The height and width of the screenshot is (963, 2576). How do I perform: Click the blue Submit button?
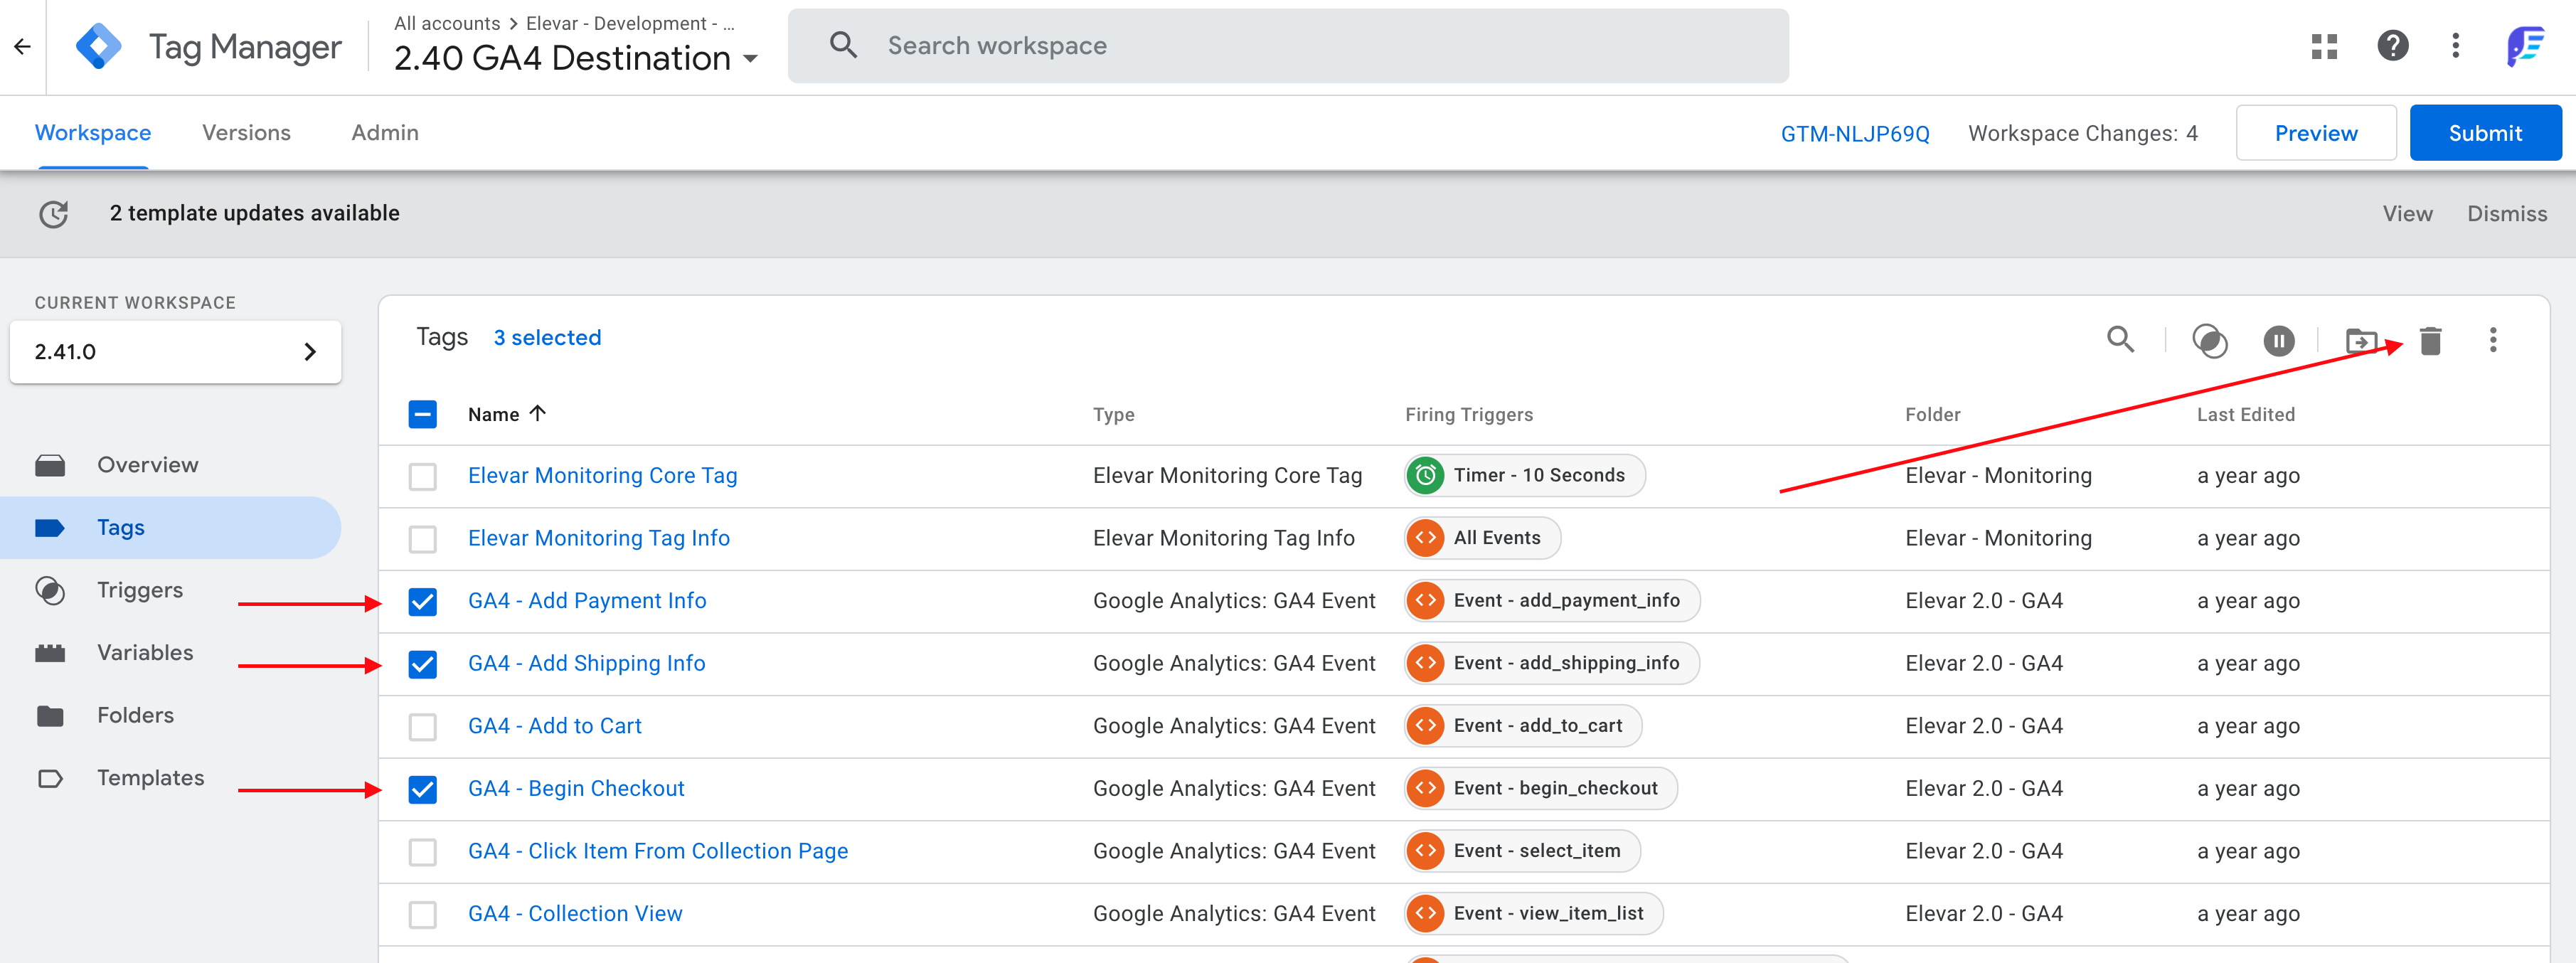pos(2484,133)
